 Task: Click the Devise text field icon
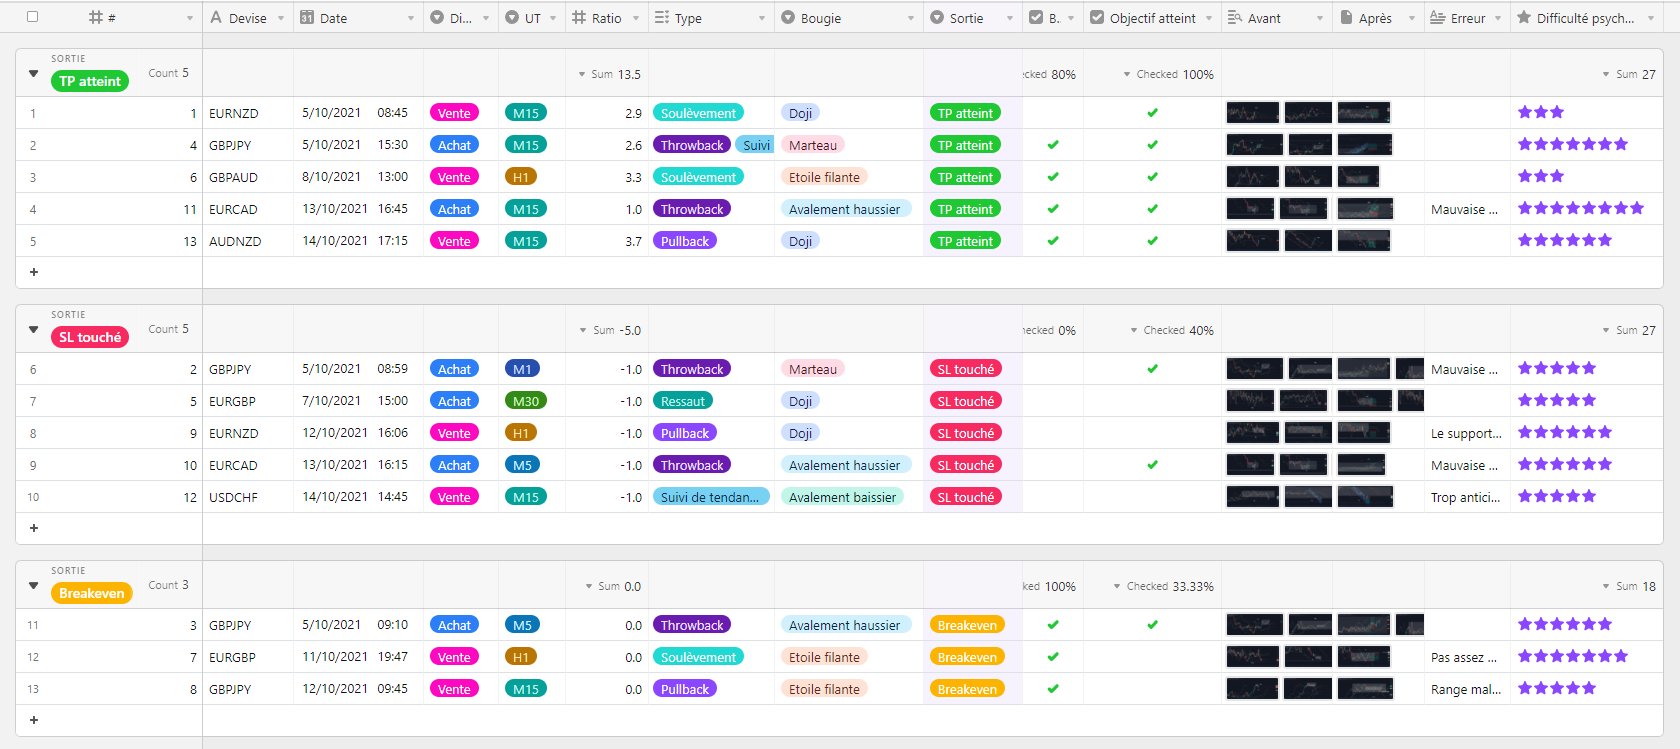[216, 18]
